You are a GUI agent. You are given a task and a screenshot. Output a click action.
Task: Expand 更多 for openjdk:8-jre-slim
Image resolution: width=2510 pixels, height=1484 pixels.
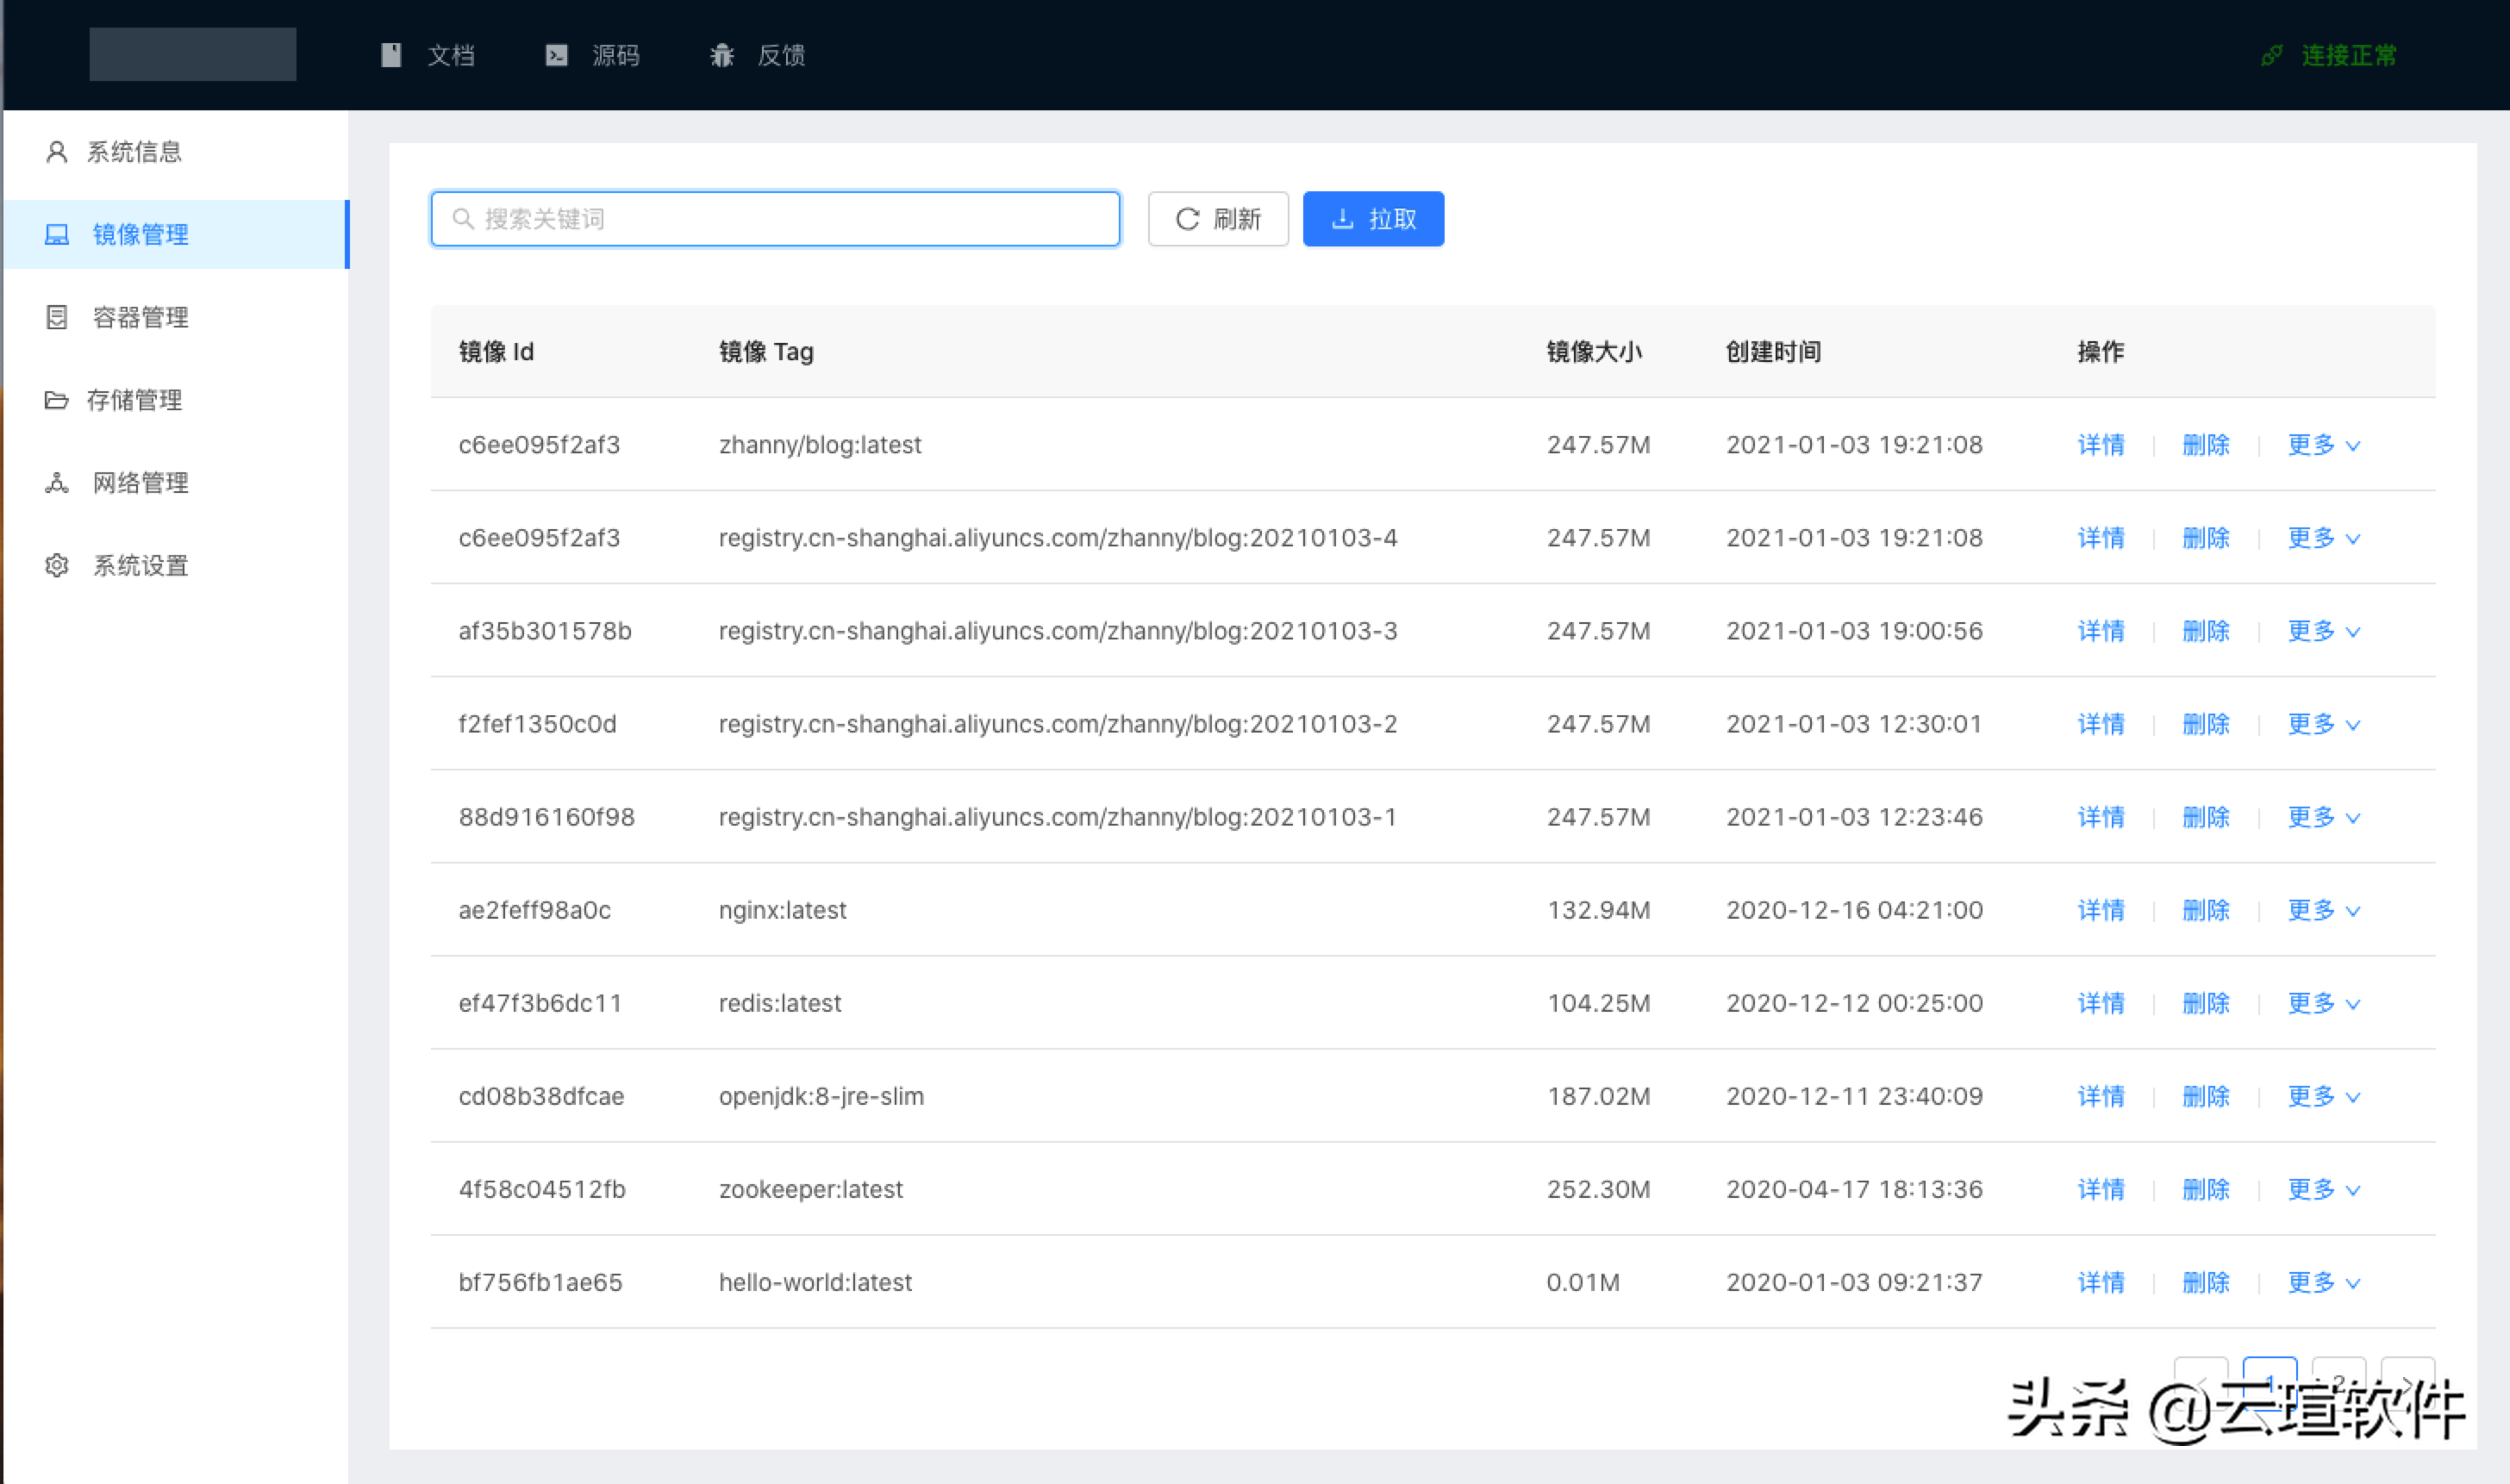(x=2324, y=1096)
